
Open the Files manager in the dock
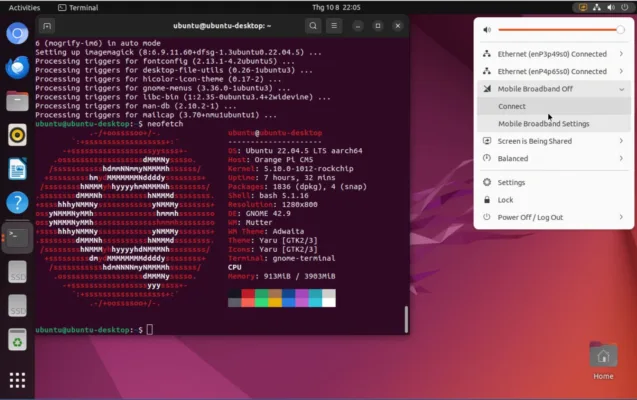tap(17, 101)
